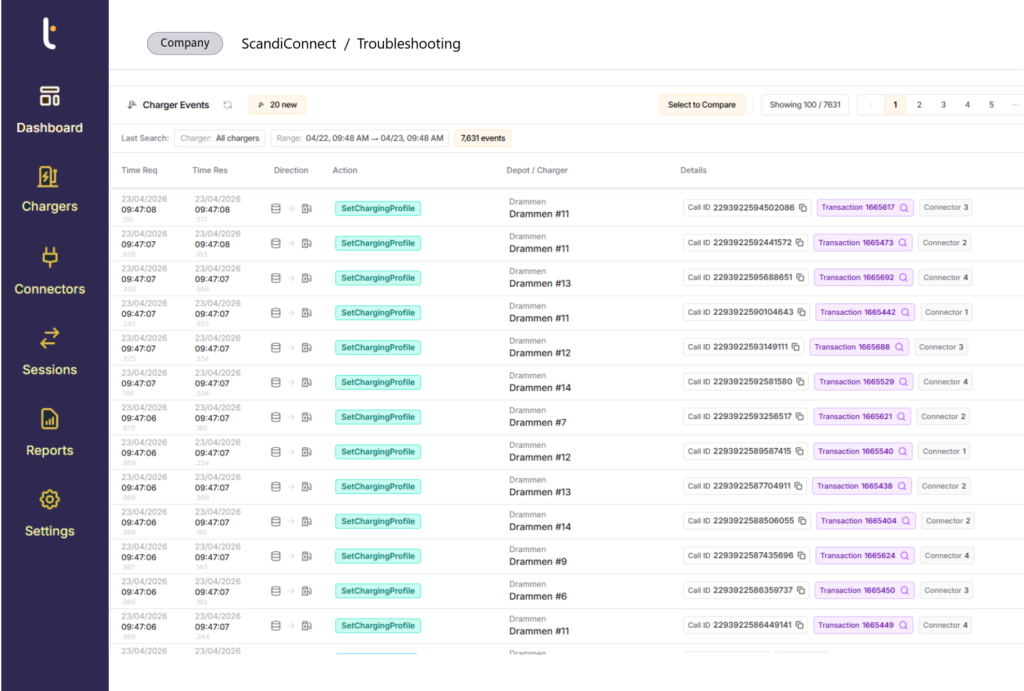Click the logo at top left

coord(50,33)
